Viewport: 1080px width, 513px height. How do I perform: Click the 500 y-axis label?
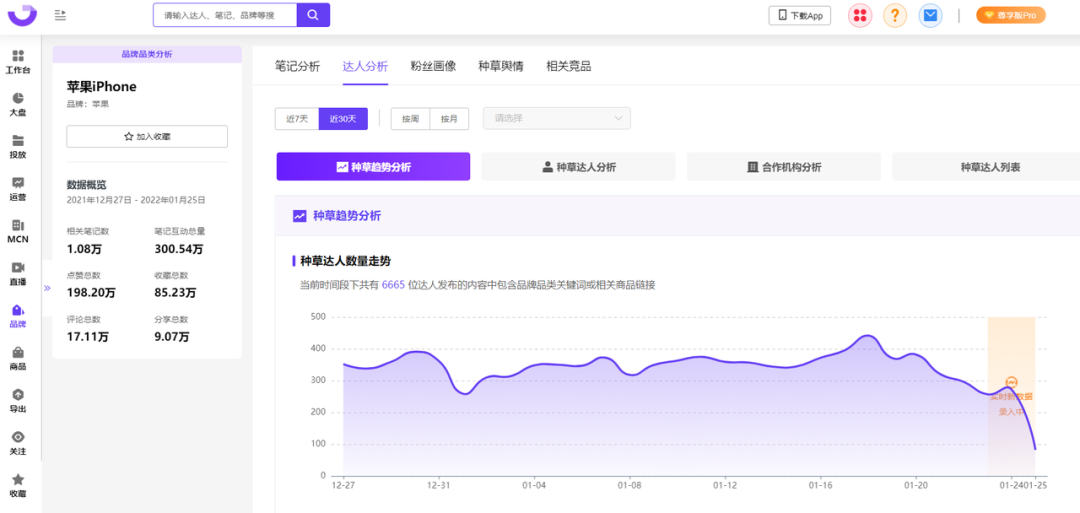point(318,317)
